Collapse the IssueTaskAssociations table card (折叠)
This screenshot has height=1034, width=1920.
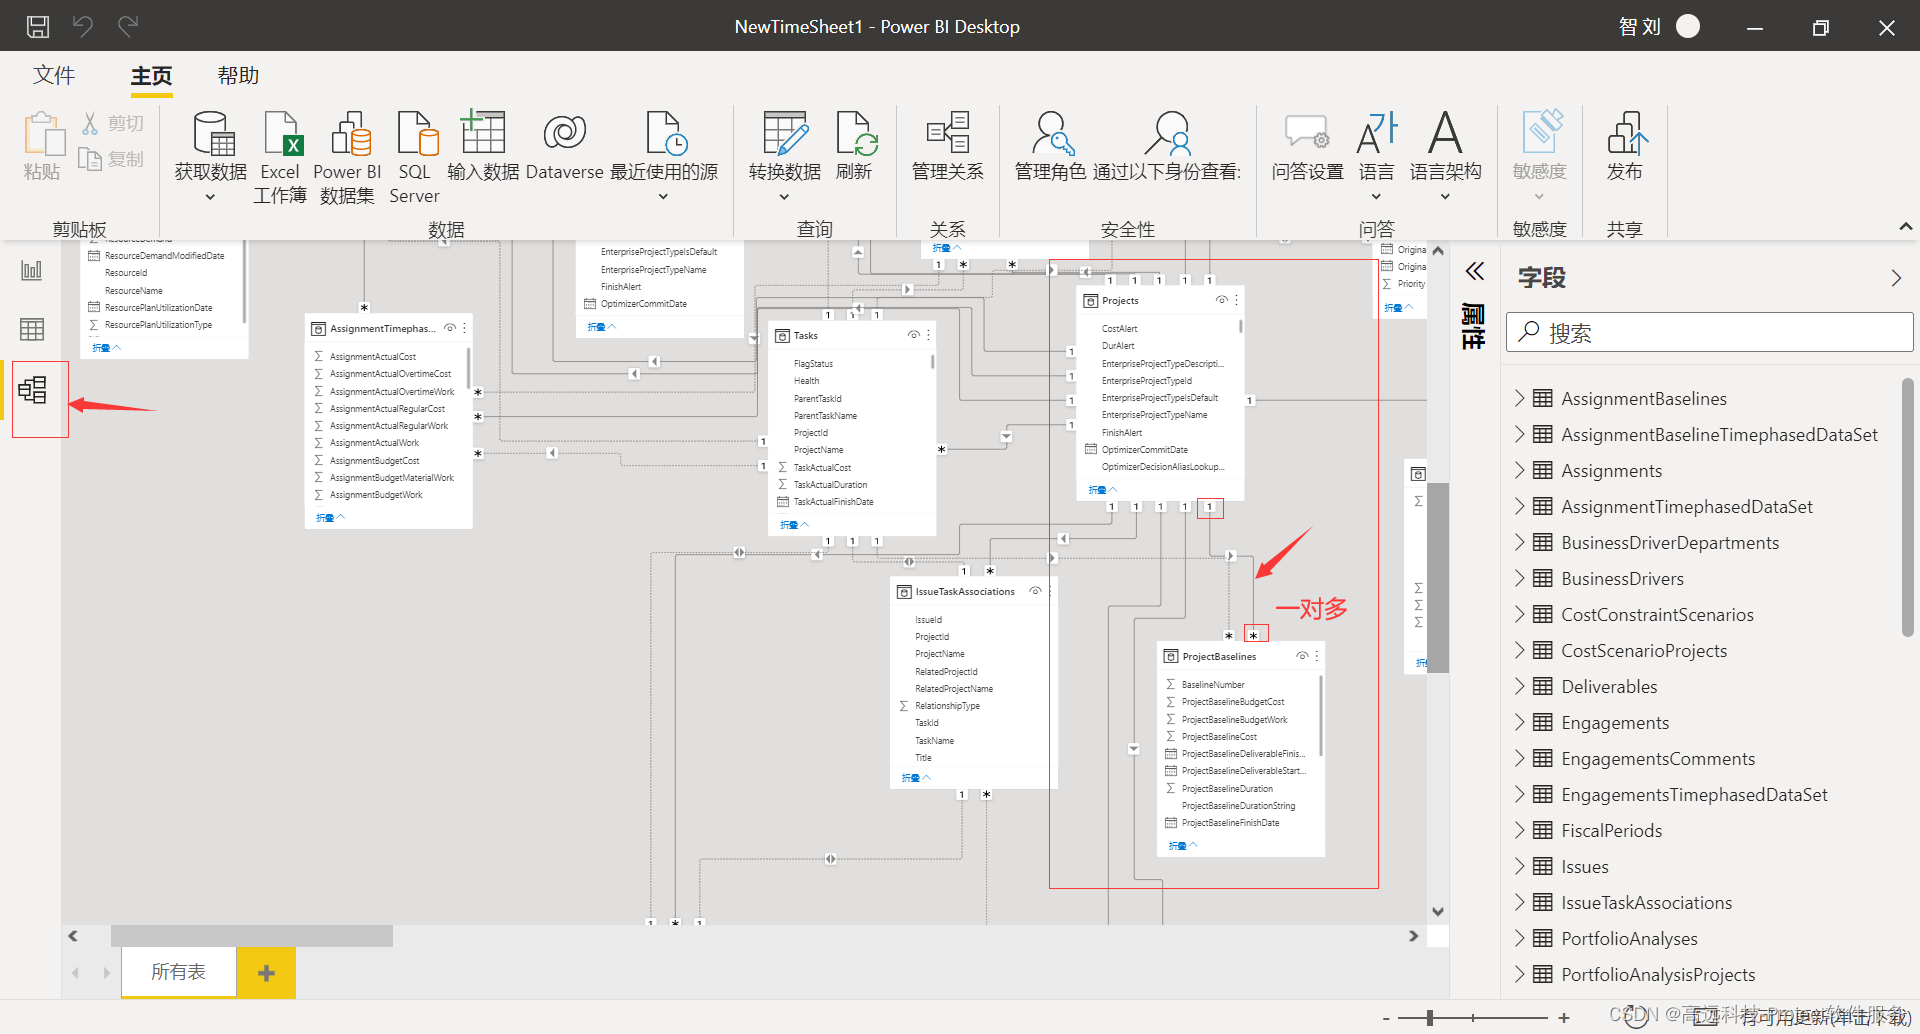[916, 778]
